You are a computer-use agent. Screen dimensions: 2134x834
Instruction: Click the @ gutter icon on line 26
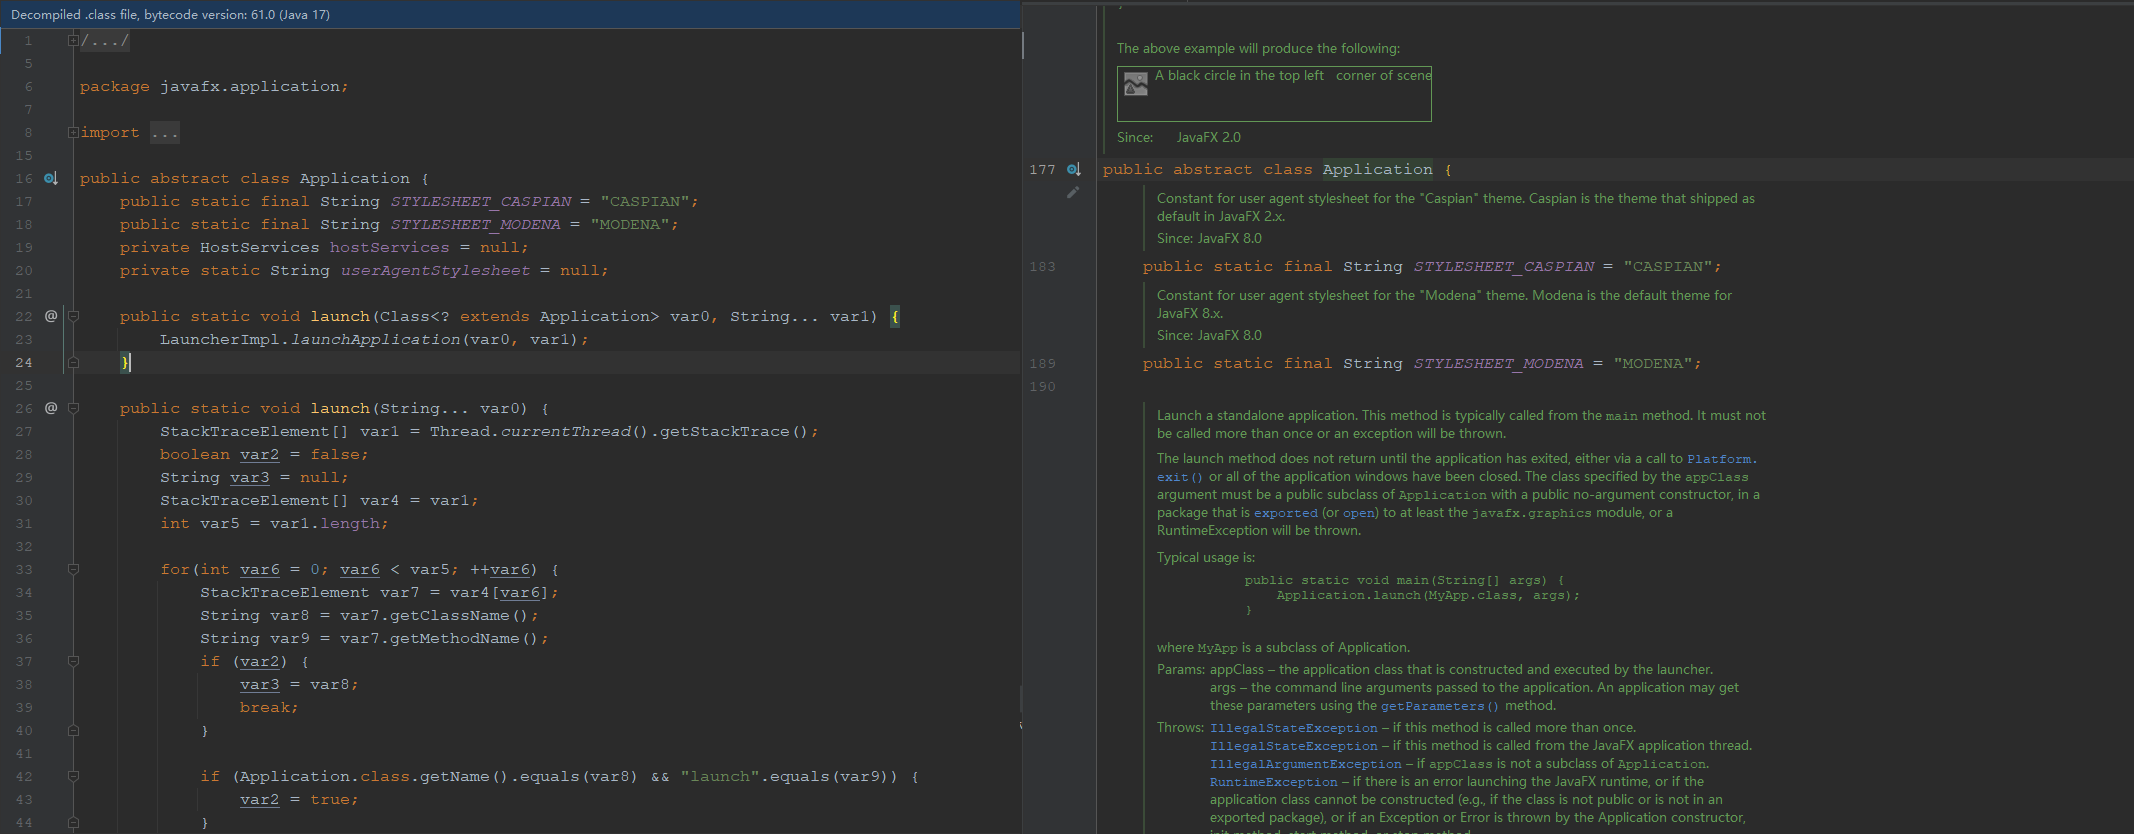[x=51, y=408]
